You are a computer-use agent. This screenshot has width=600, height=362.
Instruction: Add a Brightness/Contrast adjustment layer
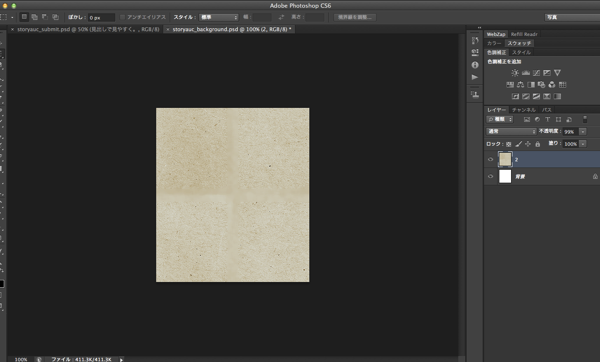(515, 73)
